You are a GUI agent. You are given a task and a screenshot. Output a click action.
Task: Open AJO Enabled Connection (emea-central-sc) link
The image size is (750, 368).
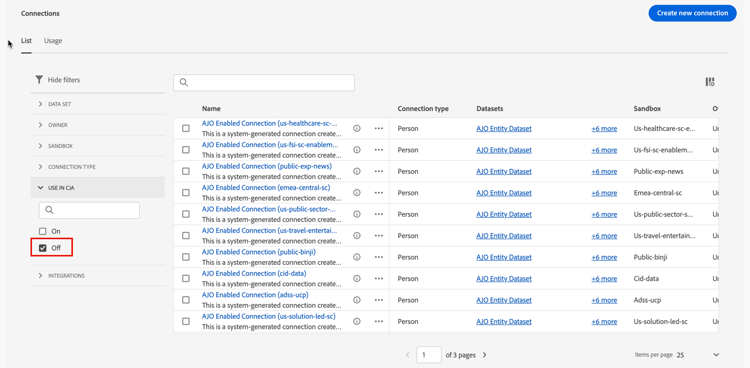266,188
